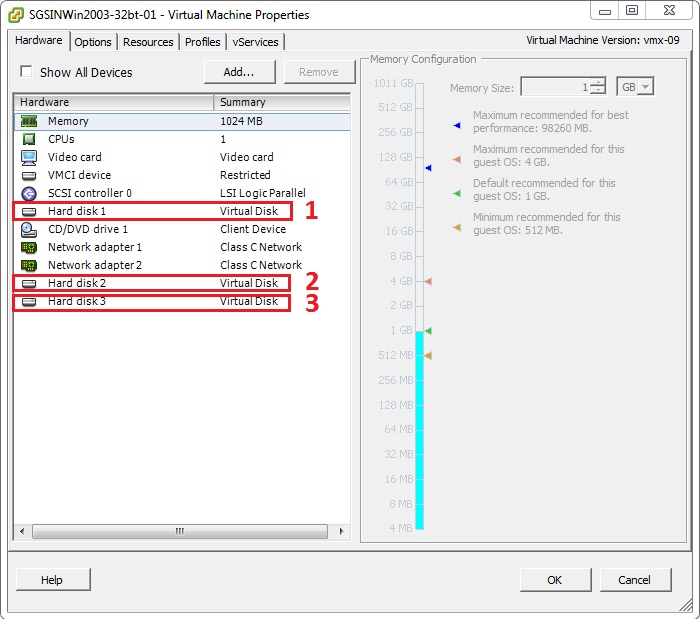Viewport: 700px width, 619px height.
Task: Switch to the Hardware tab
Action: coord(39,41)
